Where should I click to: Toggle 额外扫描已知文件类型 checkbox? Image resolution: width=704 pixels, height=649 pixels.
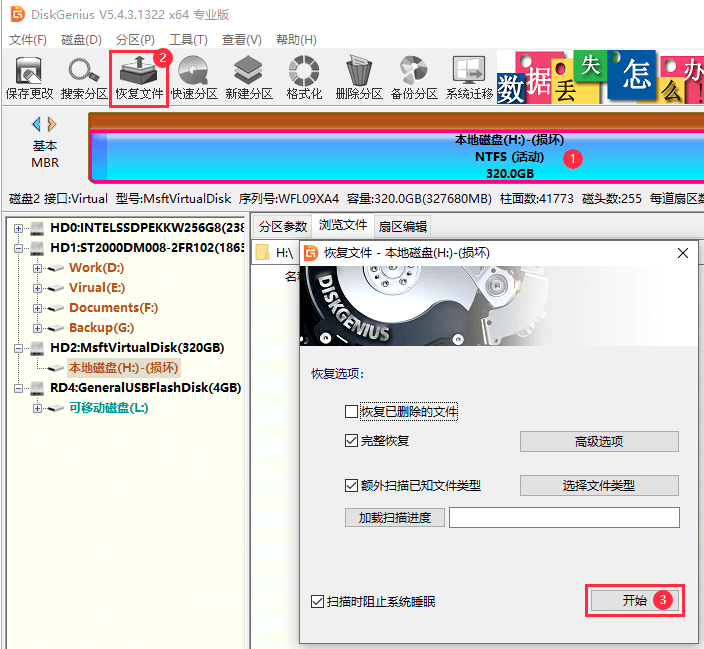[351, 486]
